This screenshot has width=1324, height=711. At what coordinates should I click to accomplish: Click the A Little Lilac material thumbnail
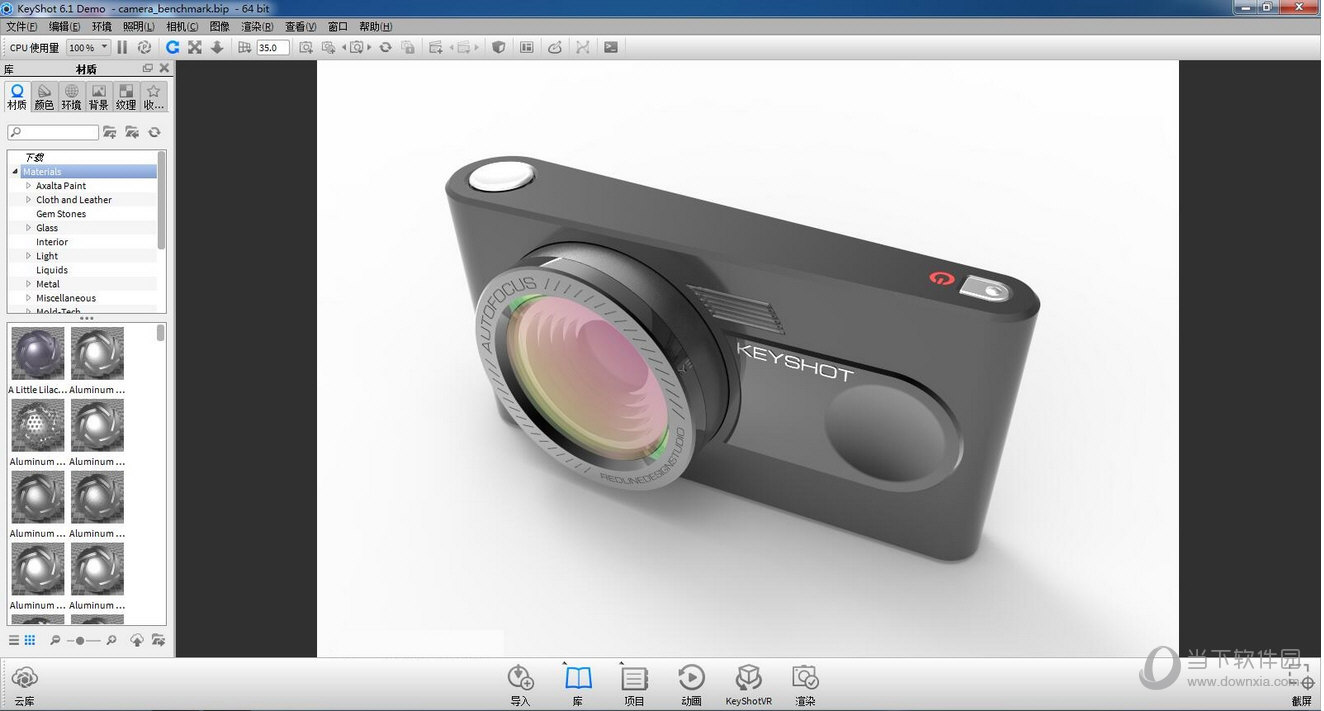pyautogui.click(x=37, y=352)
